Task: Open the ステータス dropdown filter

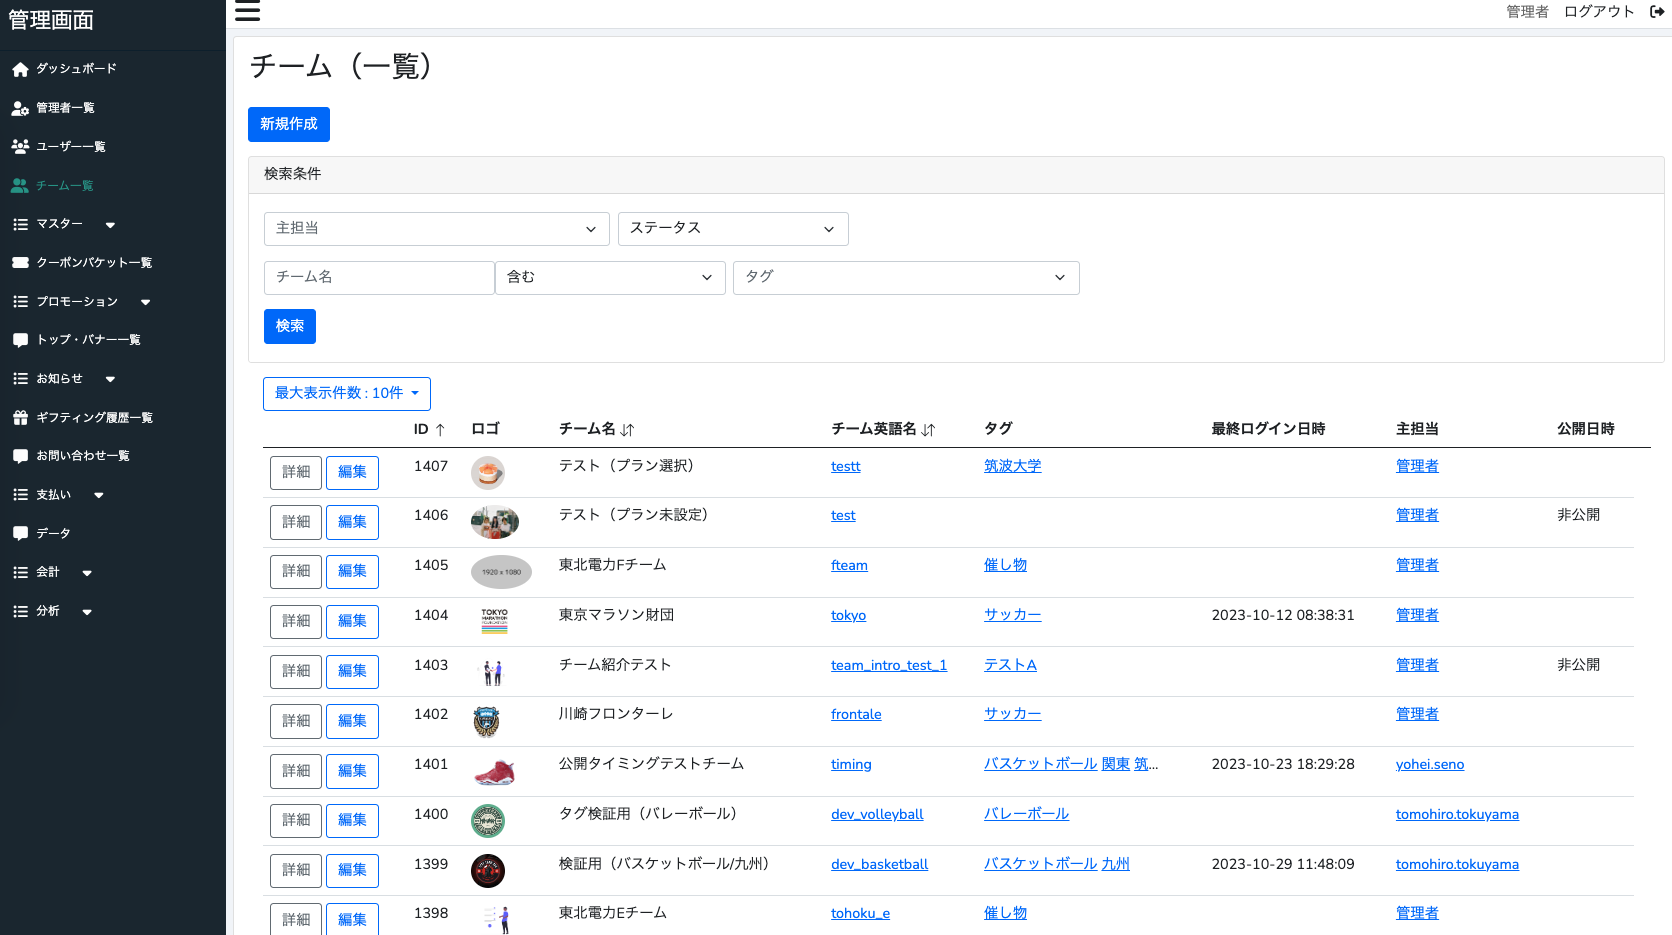Action: [x=733, y=229]
